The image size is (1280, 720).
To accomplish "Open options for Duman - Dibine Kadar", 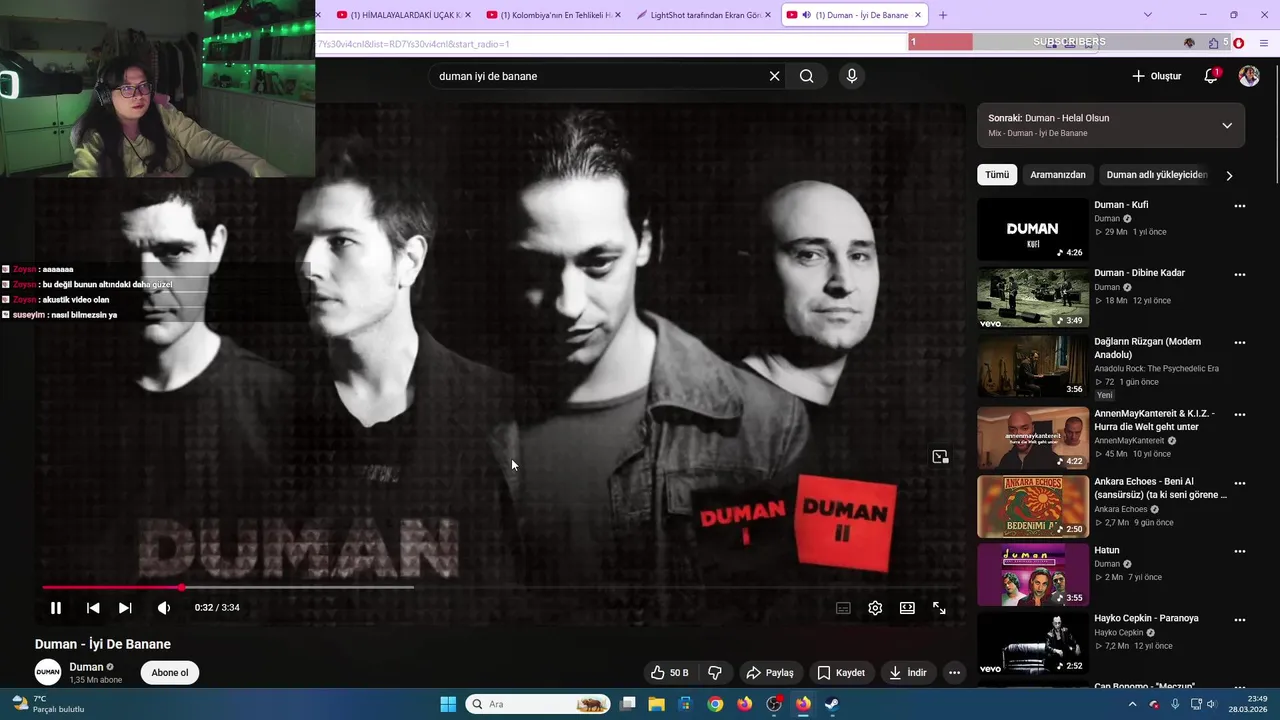I will pyautogui.click(x=1240, y=274).
